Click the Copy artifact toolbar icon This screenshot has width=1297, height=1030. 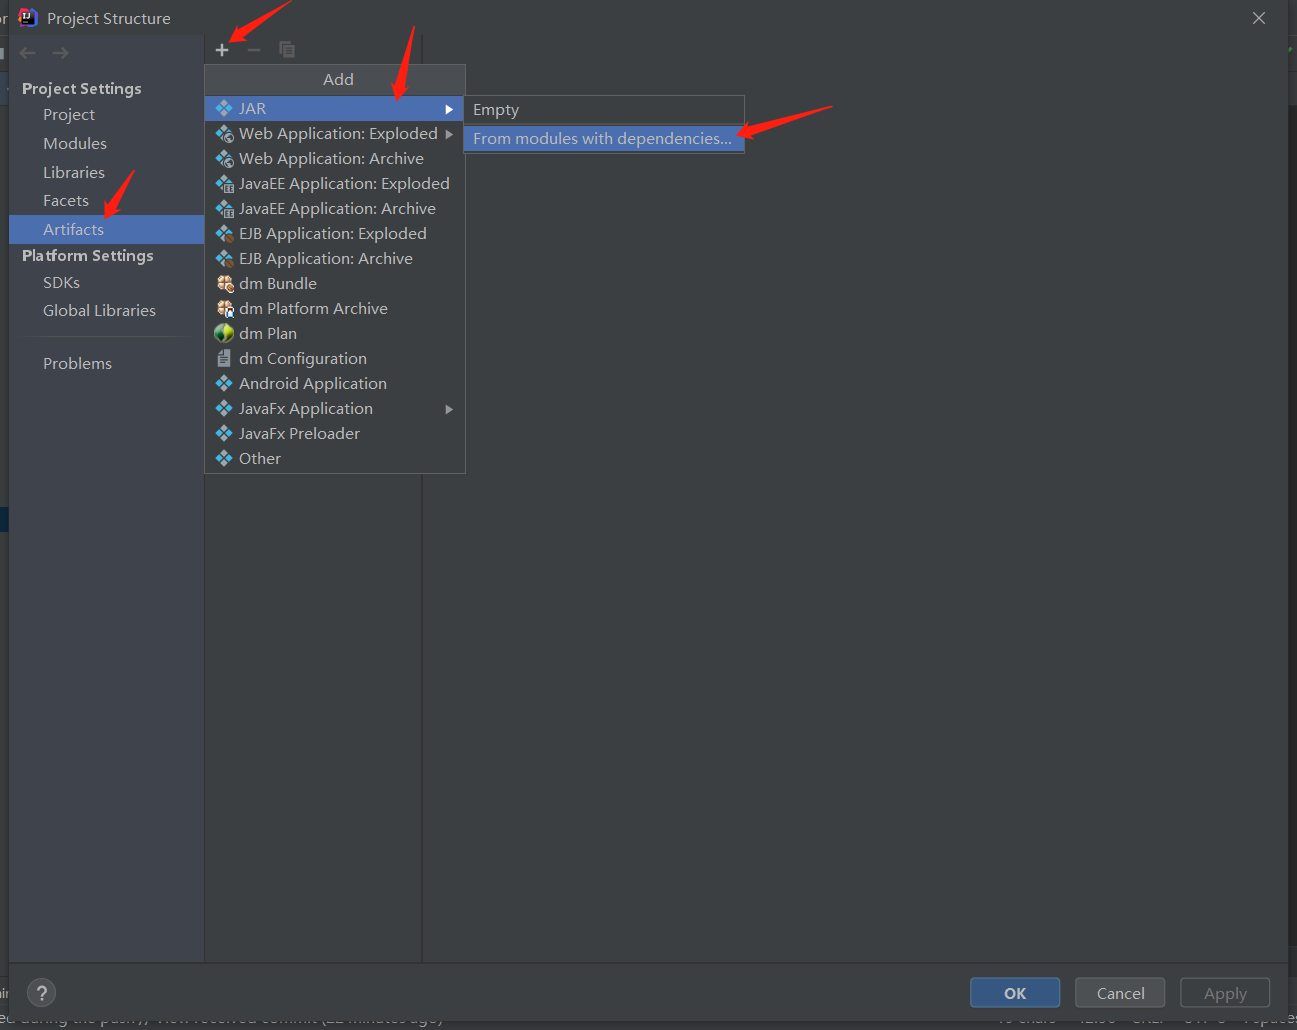point(287,50)
